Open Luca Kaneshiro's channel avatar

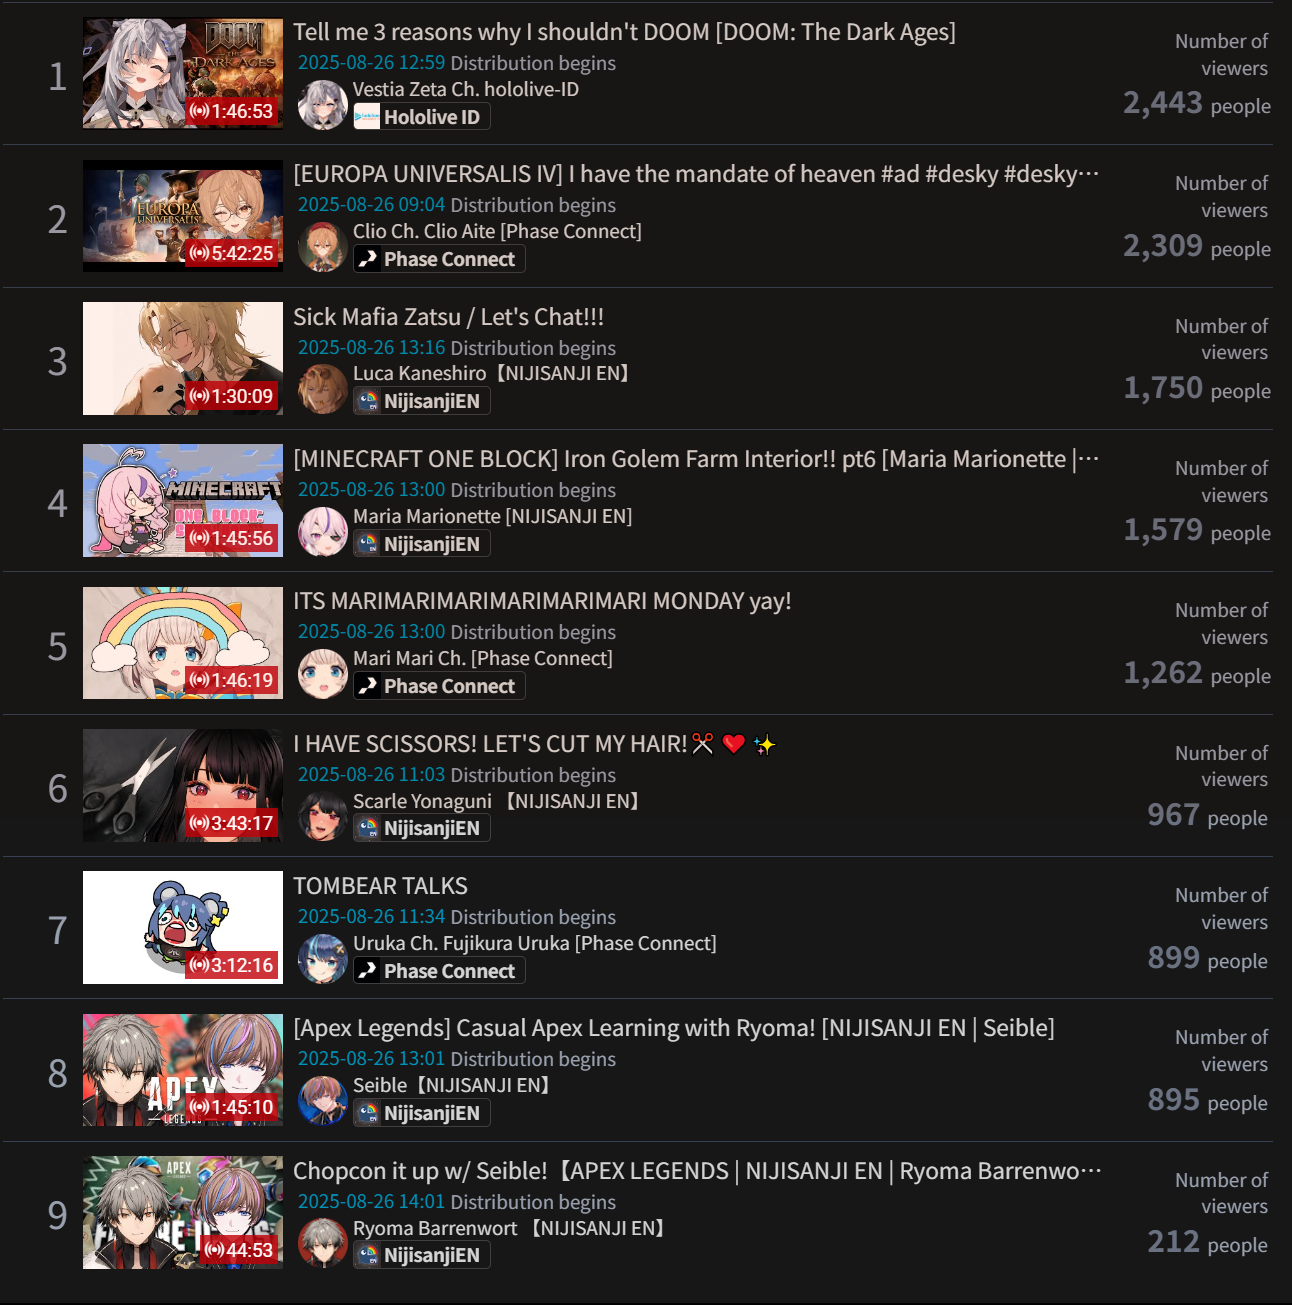point(323,389)
